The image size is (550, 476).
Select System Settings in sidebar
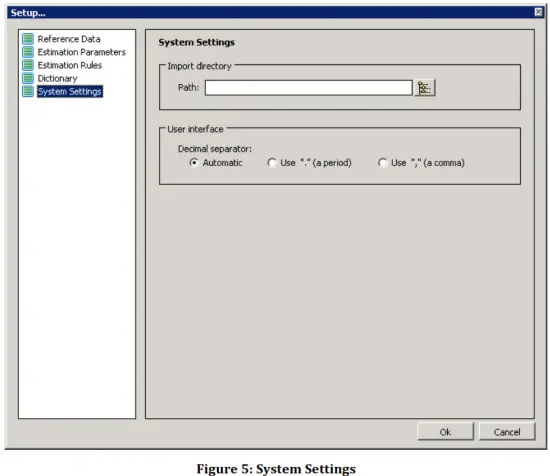pyautogui.click(x=70, y=92)
